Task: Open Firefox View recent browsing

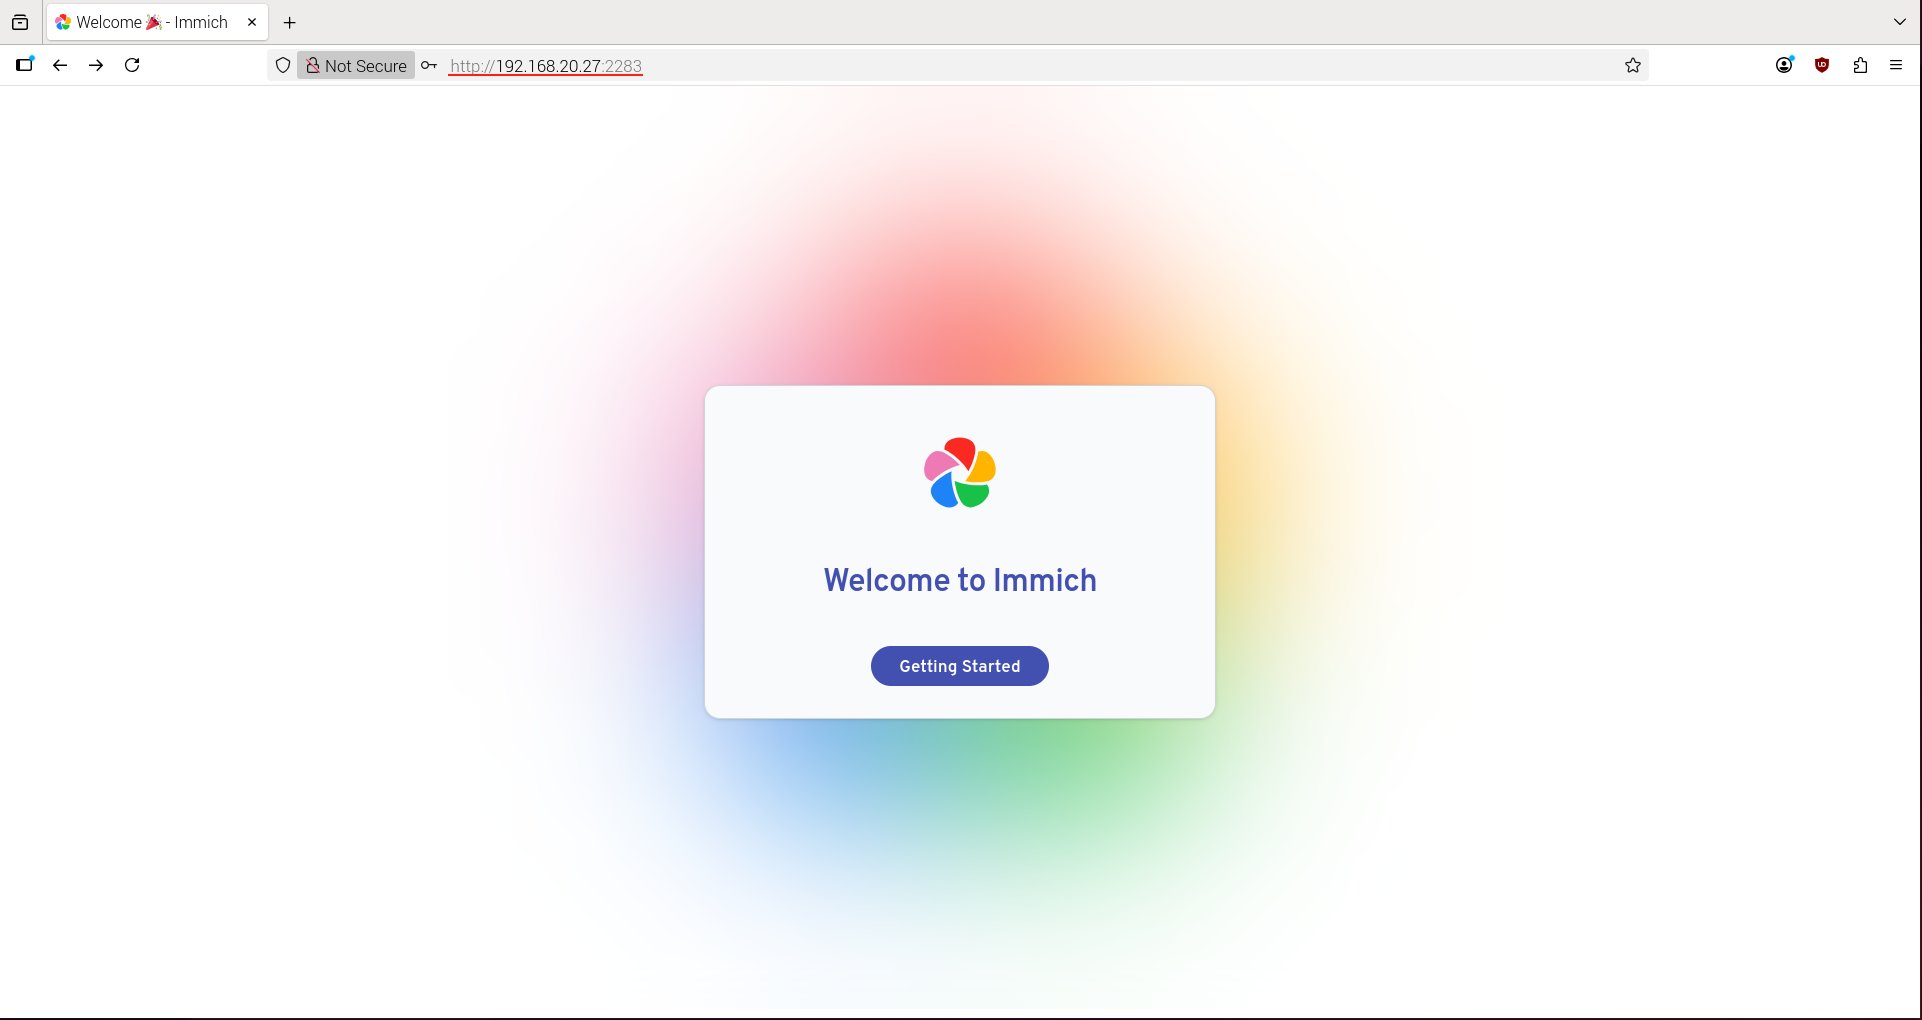Action: 20,22
